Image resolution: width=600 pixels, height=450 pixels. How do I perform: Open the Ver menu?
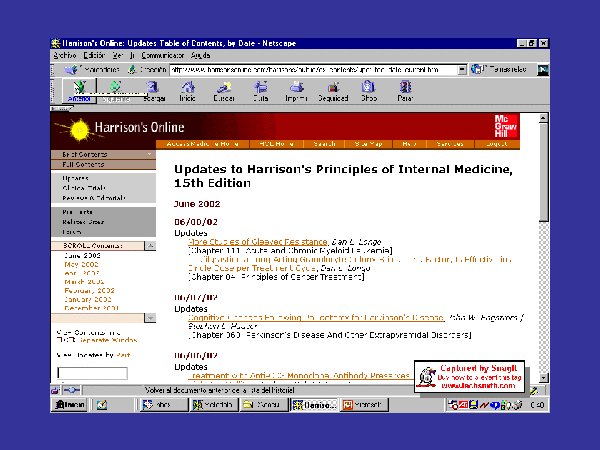(118, 55)
